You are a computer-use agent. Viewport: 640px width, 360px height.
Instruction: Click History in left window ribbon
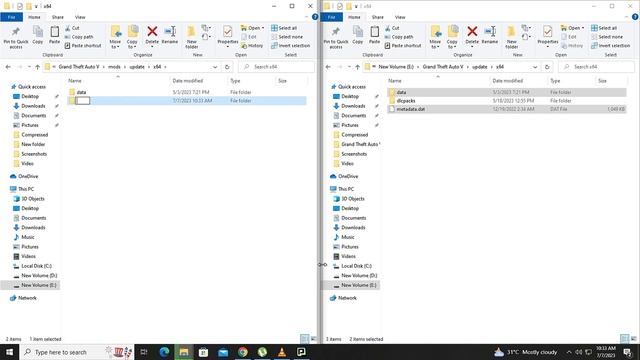tap(252, 46)
